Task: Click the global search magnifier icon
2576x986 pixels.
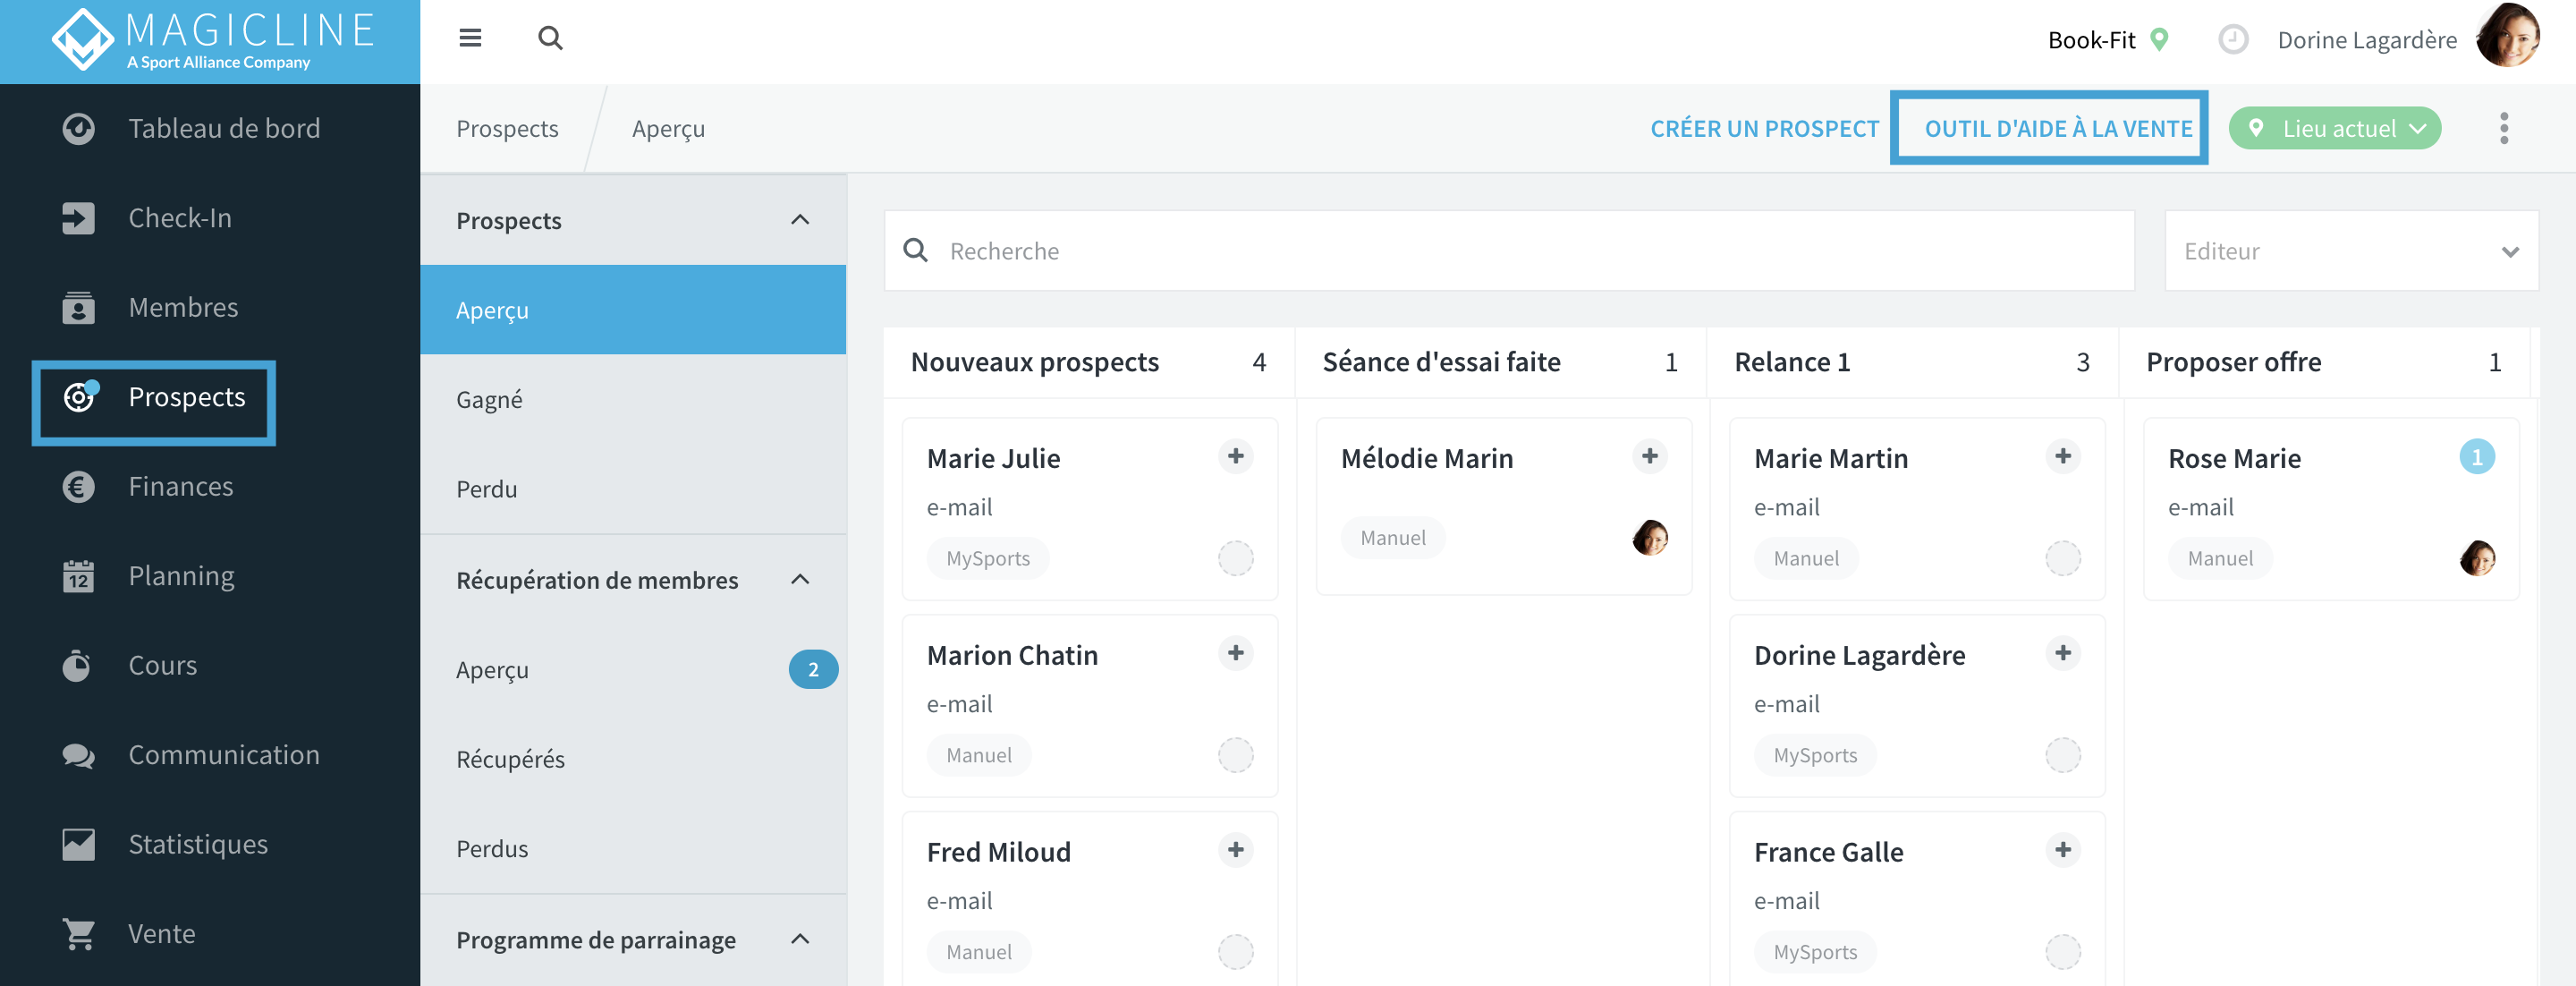Action: 550,38
